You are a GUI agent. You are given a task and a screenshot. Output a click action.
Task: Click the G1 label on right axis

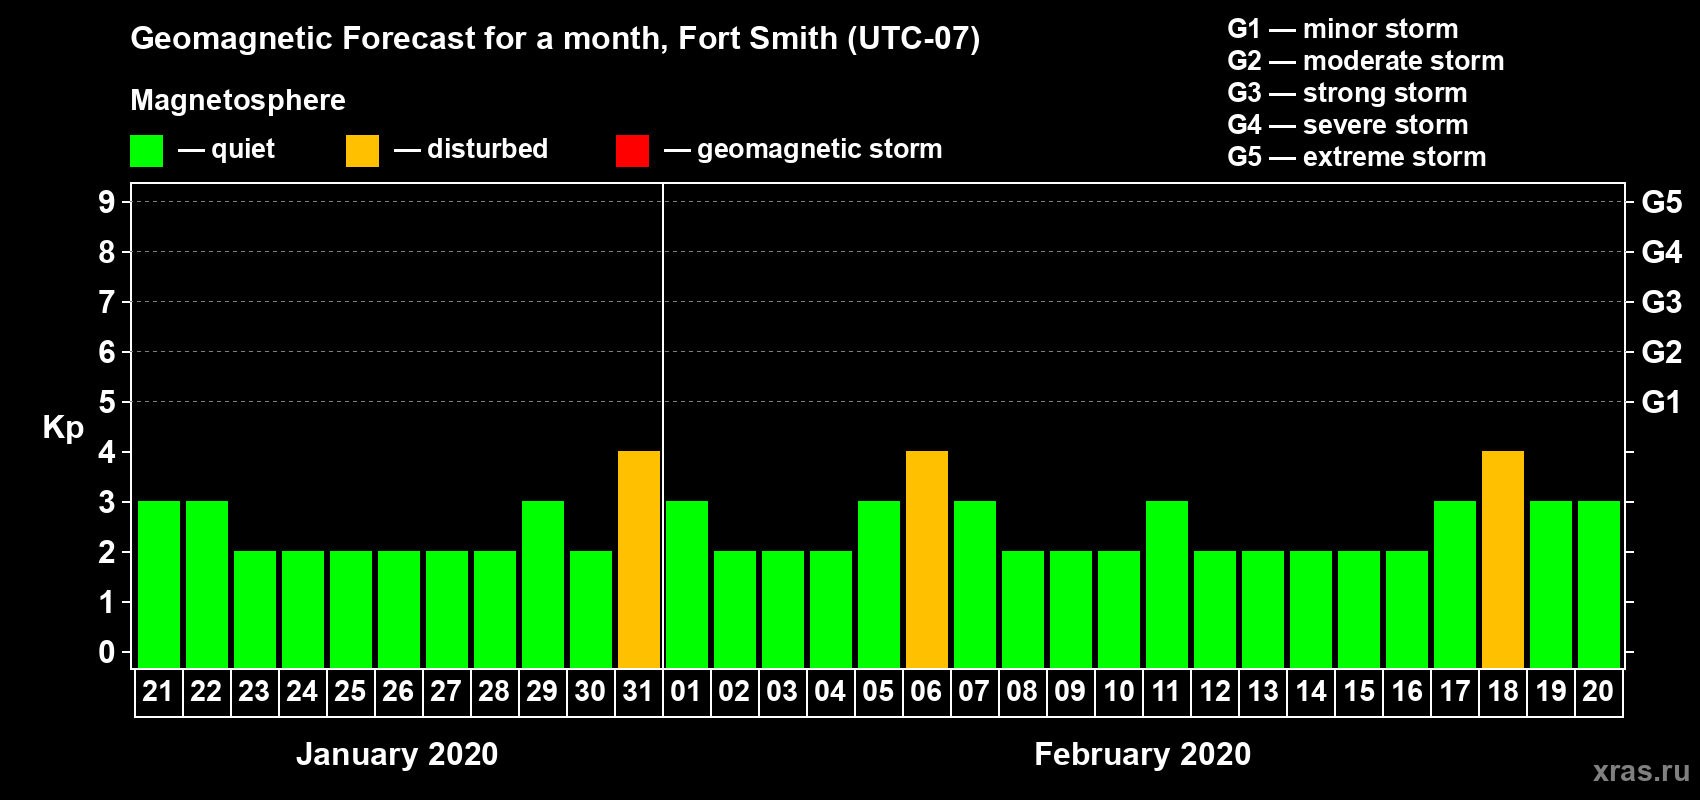[x=1662, y=402]
